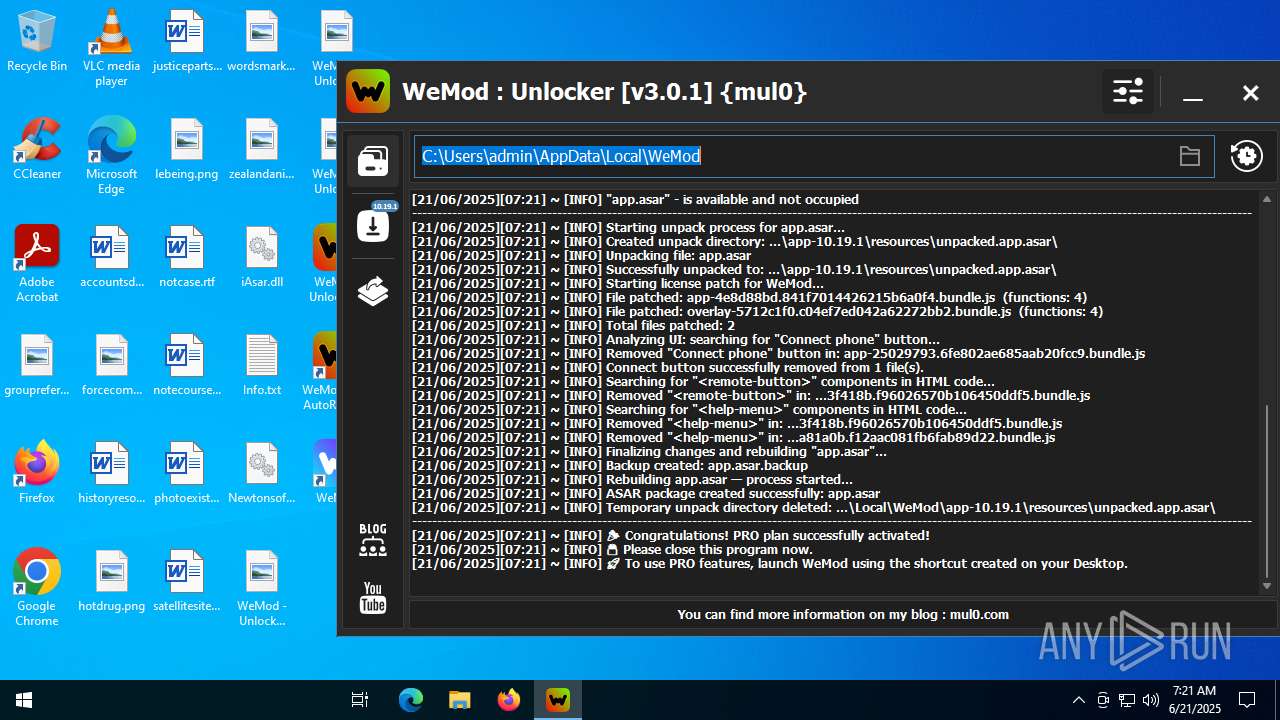Select the Adobe Acrobat desktop shortcut
1280x720 pixels.
click(37, 264)
